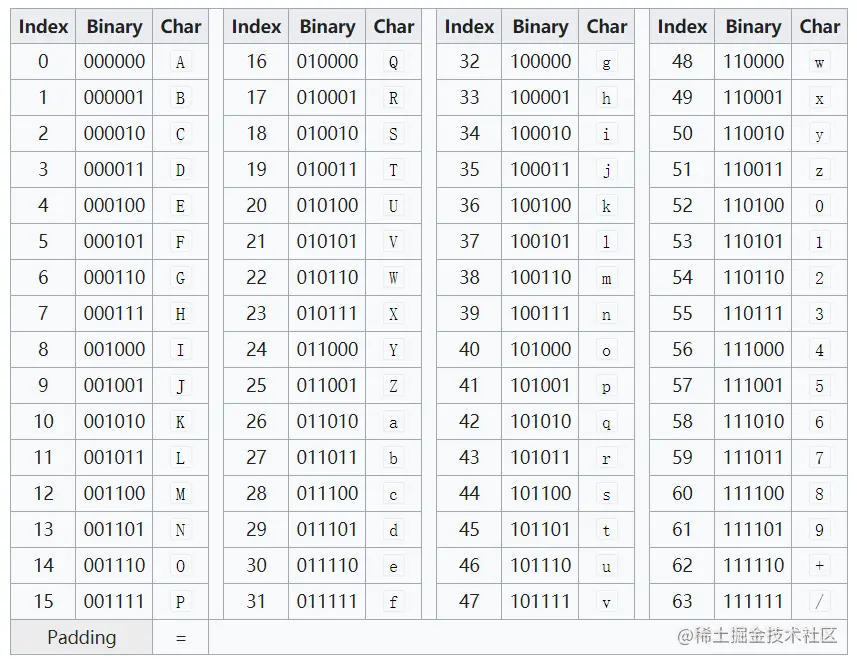Select index cell 10
Screen dimensions: 857x665
[43, 422]
